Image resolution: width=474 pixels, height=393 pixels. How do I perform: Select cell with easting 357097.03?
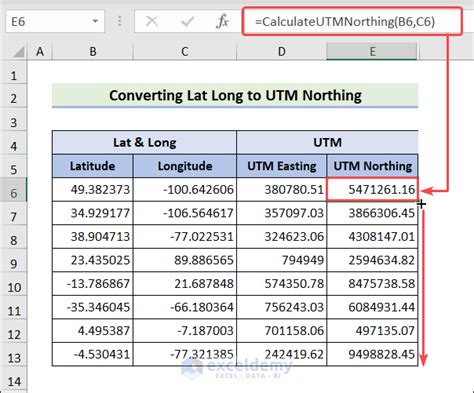click(282, 213)
